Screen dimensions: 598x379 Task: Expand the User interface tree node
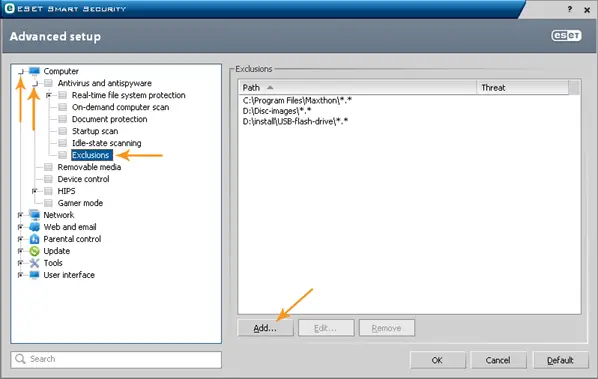click(x=21, y=275)
